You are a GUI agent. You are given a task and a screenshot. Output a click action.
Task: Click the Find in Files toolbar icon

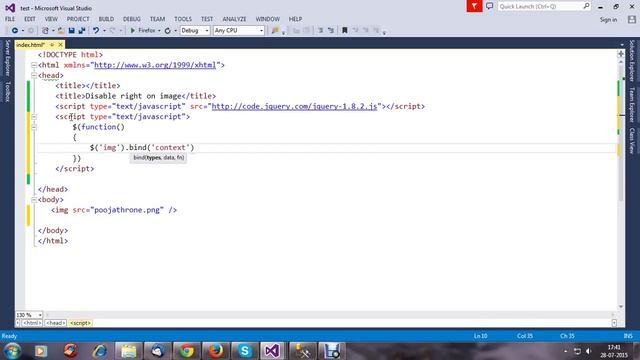click(x=275, y=31)
